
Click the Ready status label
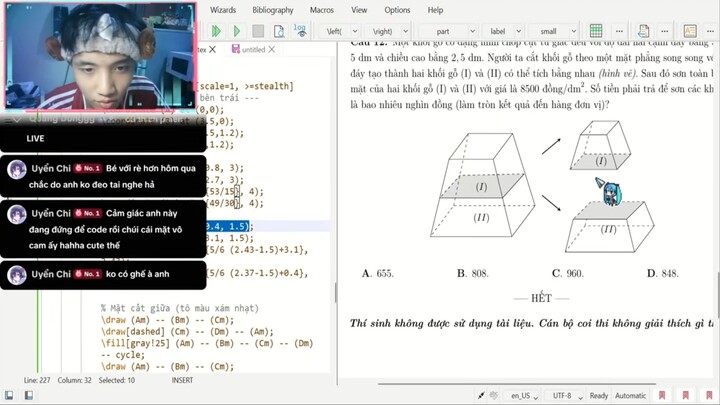click(x=599, y=395)
